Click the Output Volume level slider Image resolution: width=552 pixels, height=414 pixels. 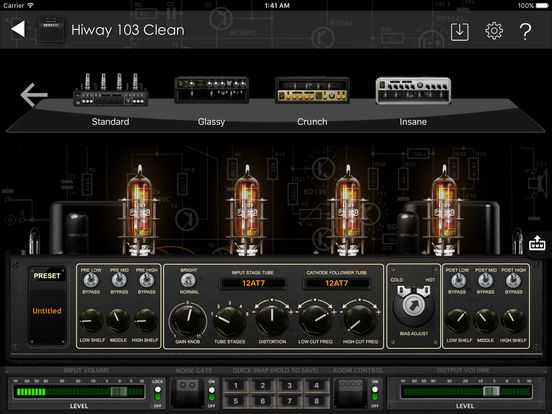click(x=466, y=391)
